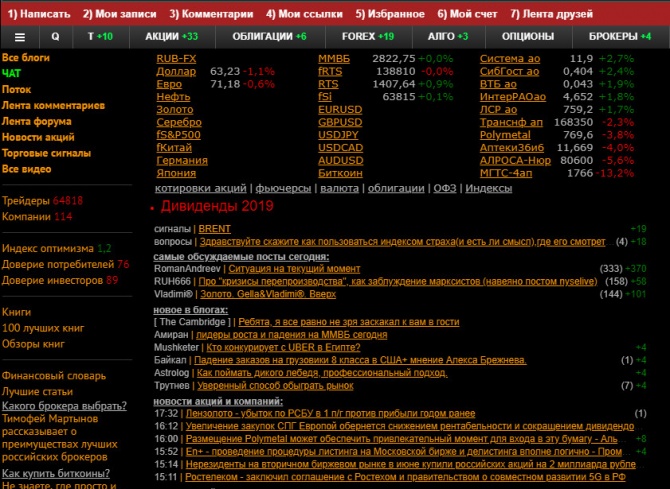This screenshot has height=489, width=670.
Task: Open 'Золото. Gella&Vladimi®. Вверх' post
Action: [x=268, y=294]
